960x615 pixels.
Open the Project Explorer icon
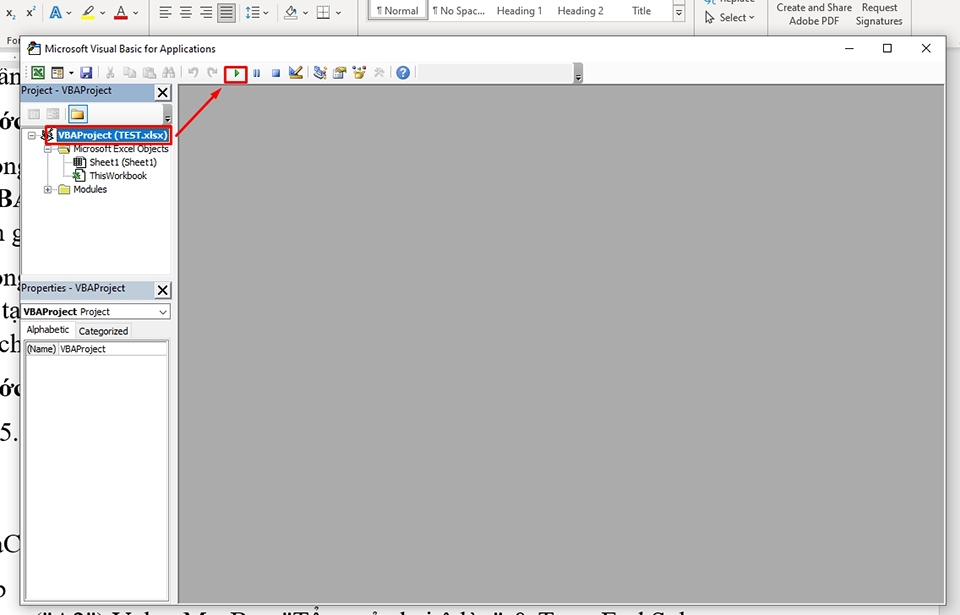[x=320, y=73]
